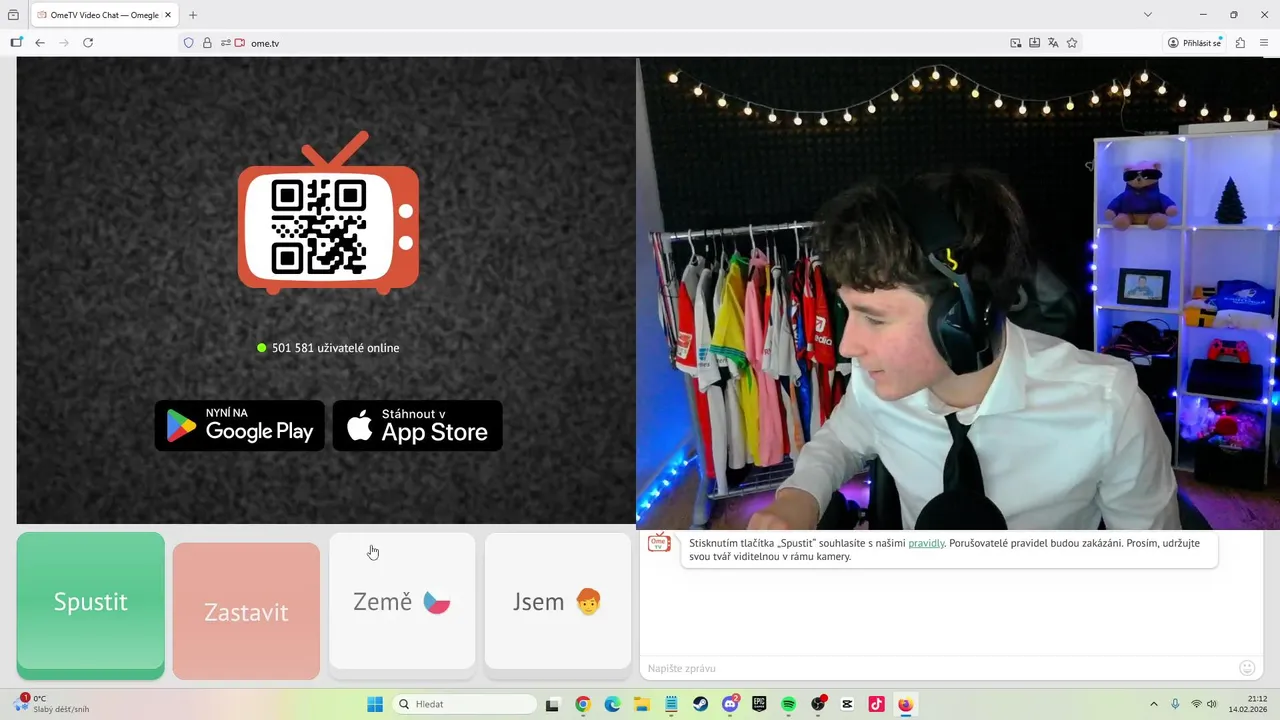Open the volume speaker tray icon

1213,704
